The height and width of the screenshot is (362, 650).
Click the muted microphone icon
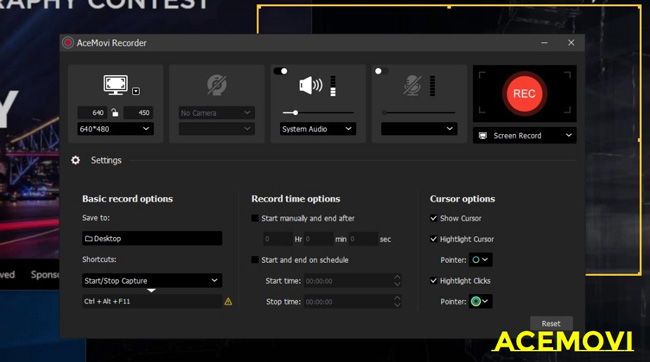412,85
